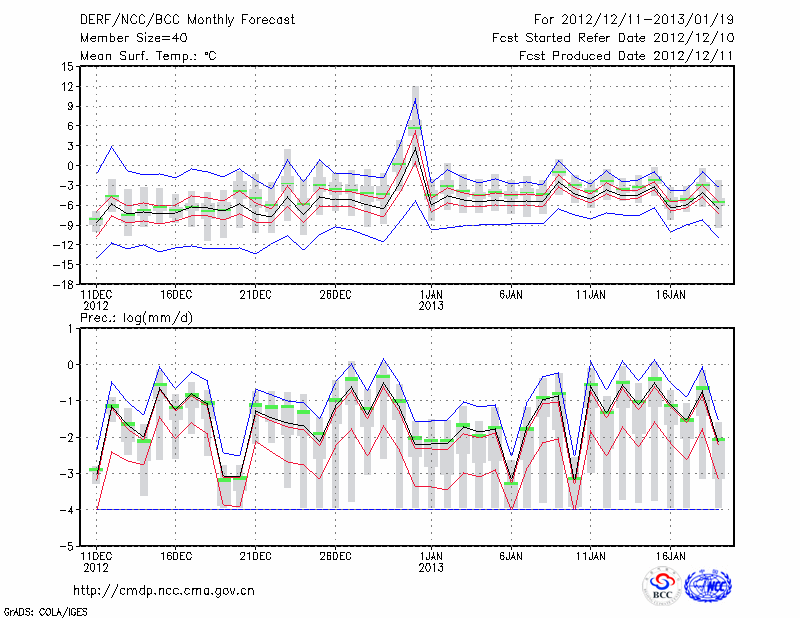The width and height of the screenshot is (800, 618).
Task: Click the GrADS: COLA/IGES credit text
Action: click(x=48, y=610)
